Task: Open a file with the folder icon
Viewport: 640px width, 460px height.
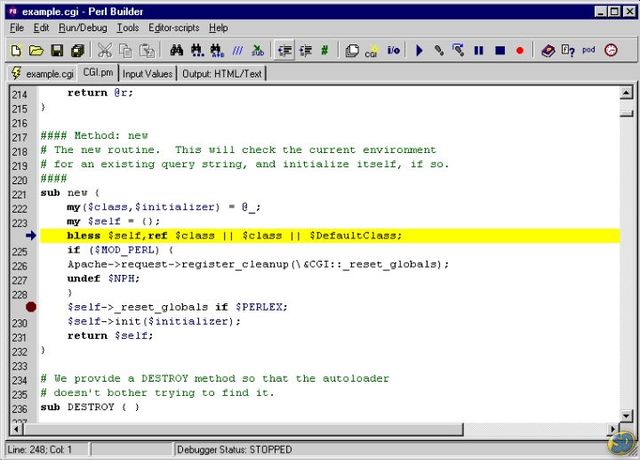Action: [x=36, y=51]
